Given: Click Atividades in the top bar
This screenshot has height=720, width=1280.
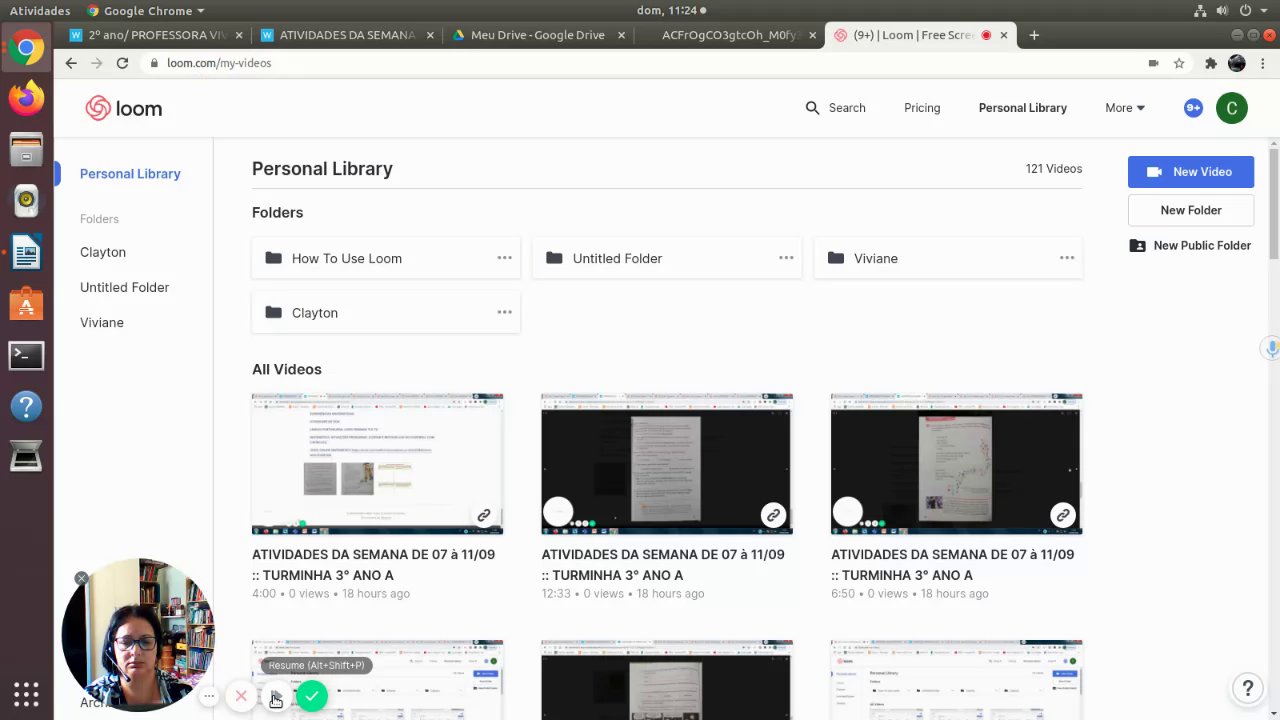Looking at the screenshot, I should click(40, 10).
